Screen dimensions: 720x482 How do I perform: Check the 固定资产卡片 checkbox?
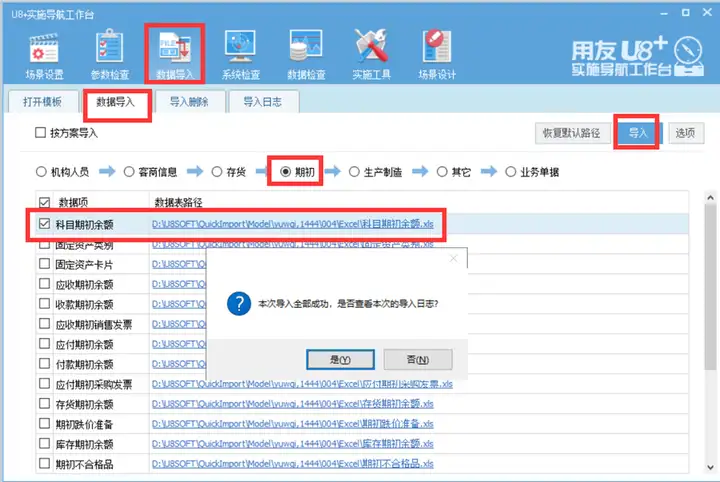45,264
